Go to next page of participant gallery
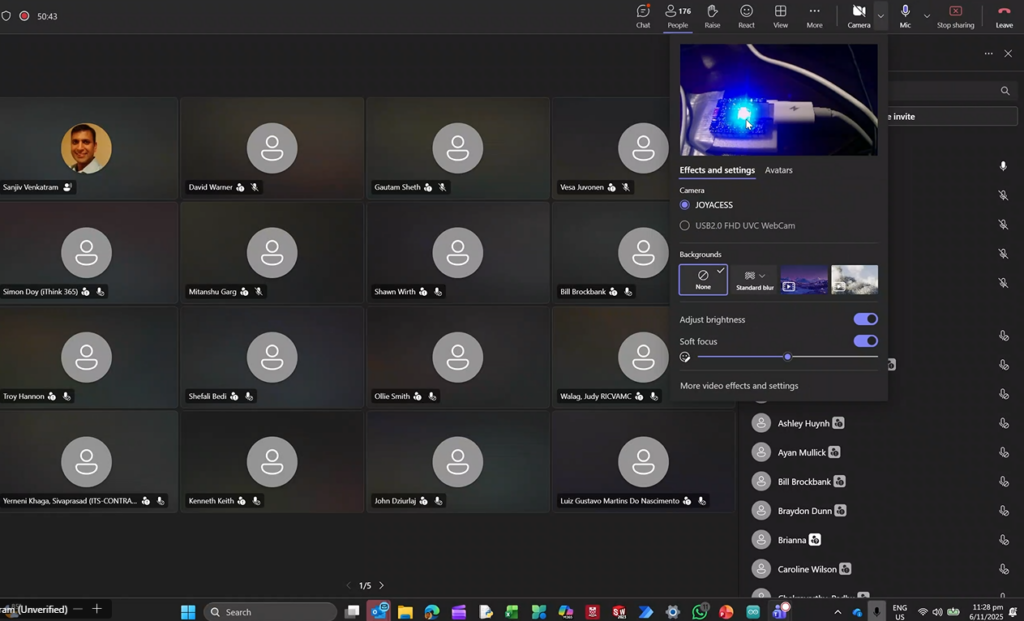The width and height of the screenshot is (1024, 621). coord(381,586)
